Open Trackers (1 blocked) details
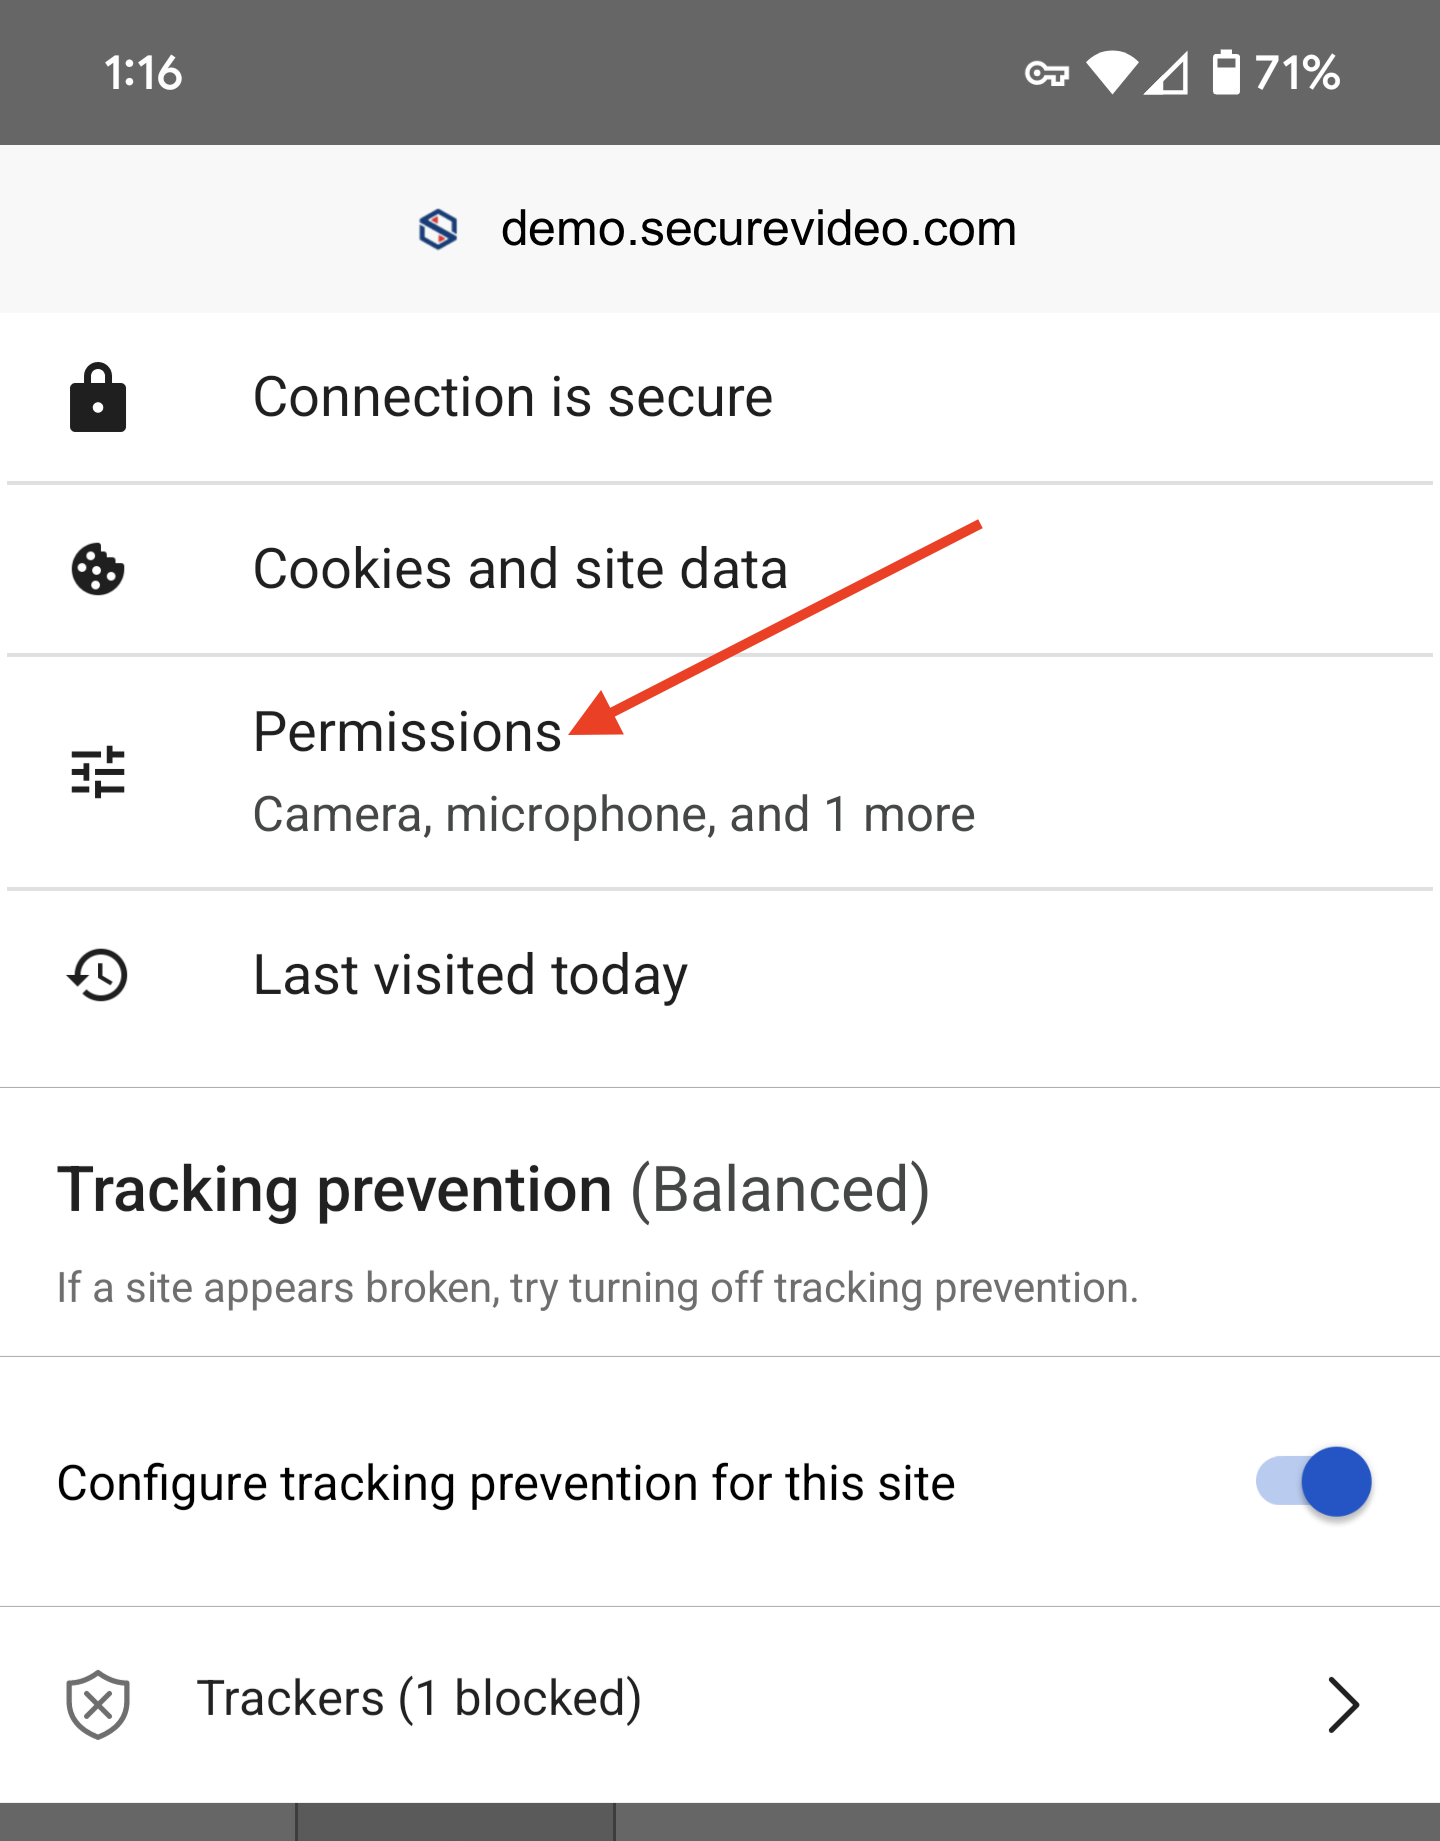 pyautogui.click(x=420, y=1699)
